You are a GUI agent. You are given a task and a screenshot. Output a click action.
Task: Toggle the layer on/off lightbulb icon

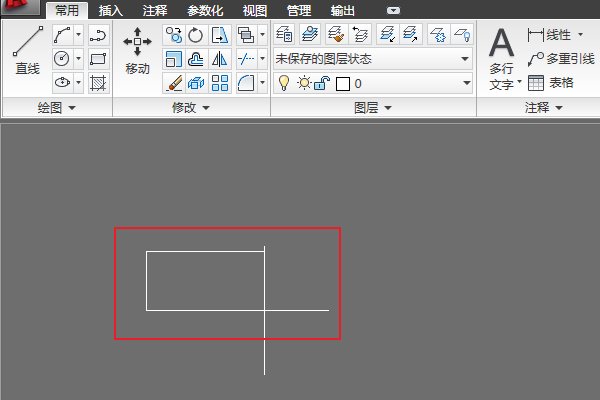tap(284, 83)
